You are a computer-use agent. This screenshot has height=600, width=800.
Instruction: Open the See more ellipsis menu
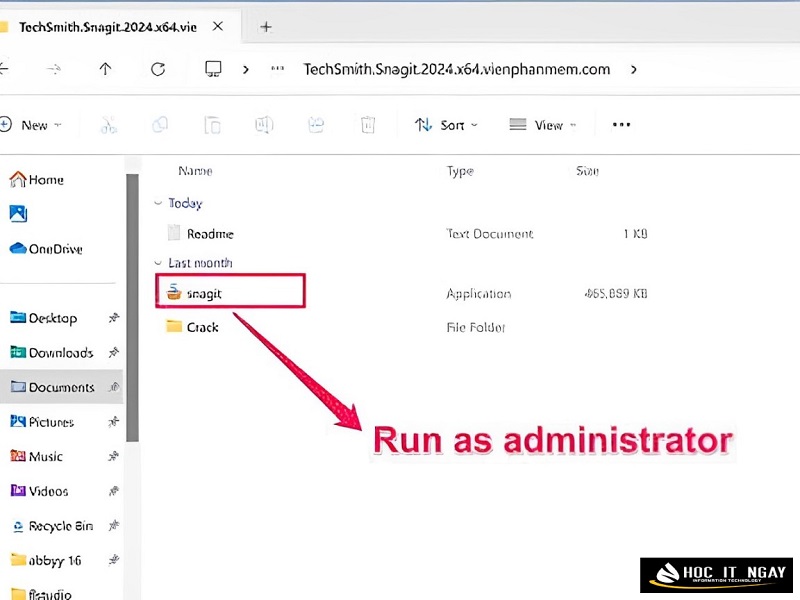coord(621,124)
